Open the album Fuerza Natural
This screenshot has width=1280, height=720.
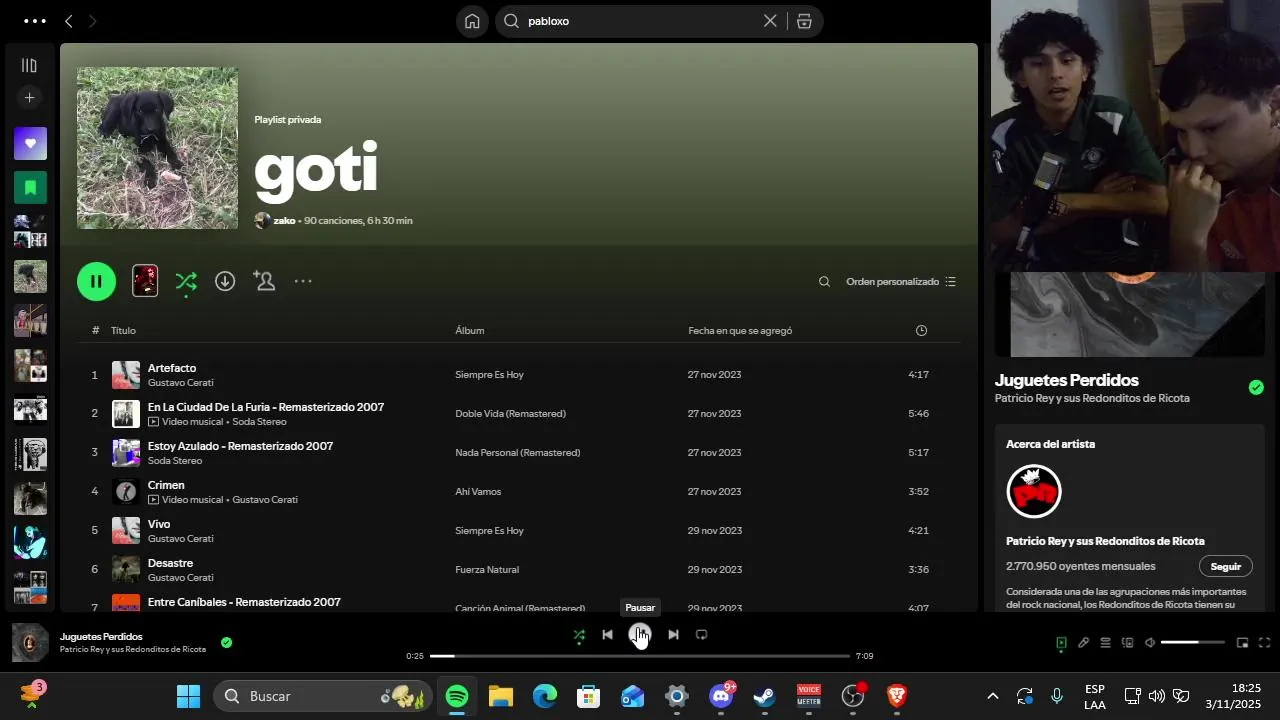coord(487,570)
